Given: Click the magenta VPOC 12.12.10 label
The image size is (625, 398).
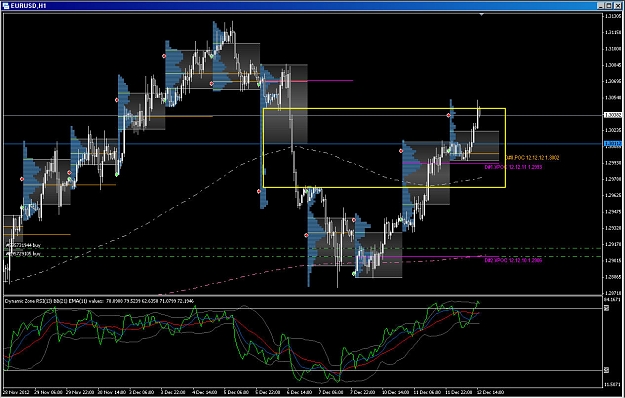Looking at the screenshot, I should [513, 260].
